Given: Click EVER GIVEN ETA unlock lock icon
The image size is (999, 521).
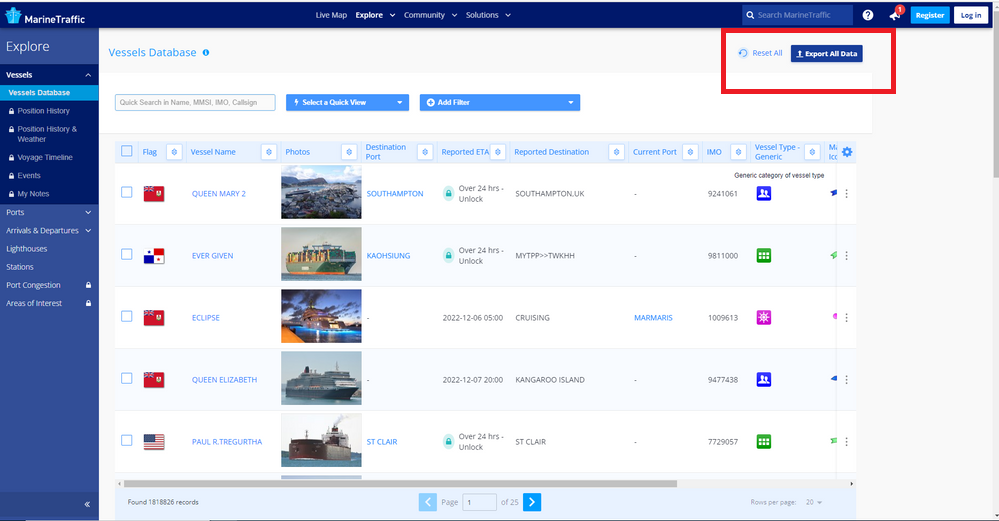Looking at the screenshot, I should 449,255.
